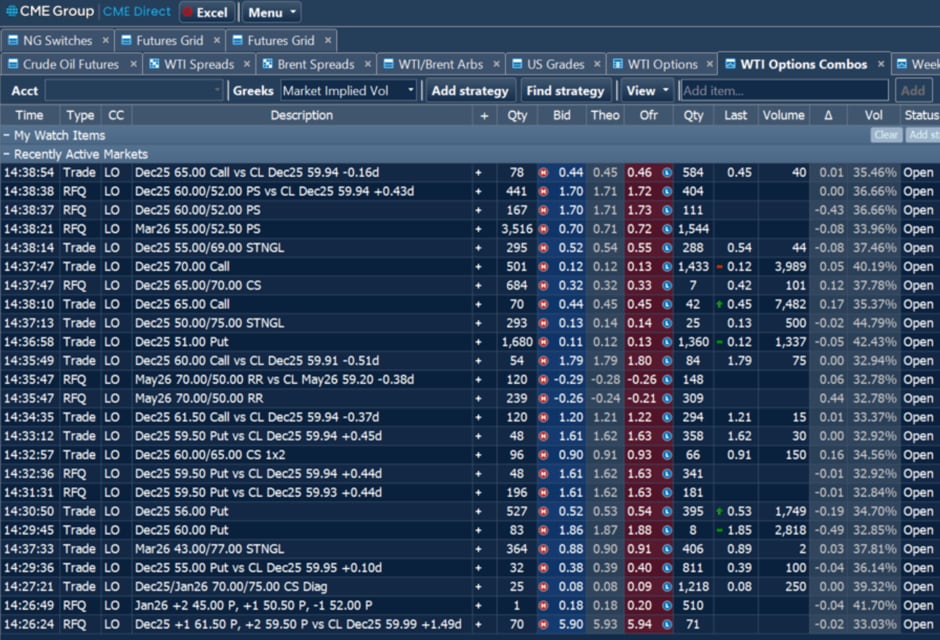Screen dimensions: 940x640
Task: Click green up arrow on Dec25 56.00 Put last
Action: click(719, 512)
